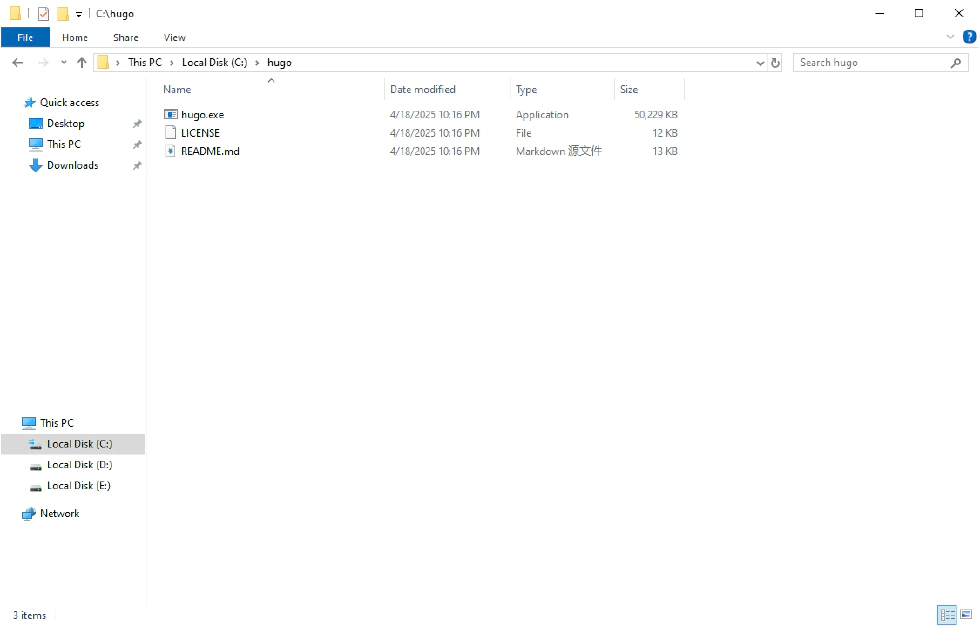This screenshot has height=626, width=980.
Task: Expand the ribbon using the chevron
Action: 950,37
